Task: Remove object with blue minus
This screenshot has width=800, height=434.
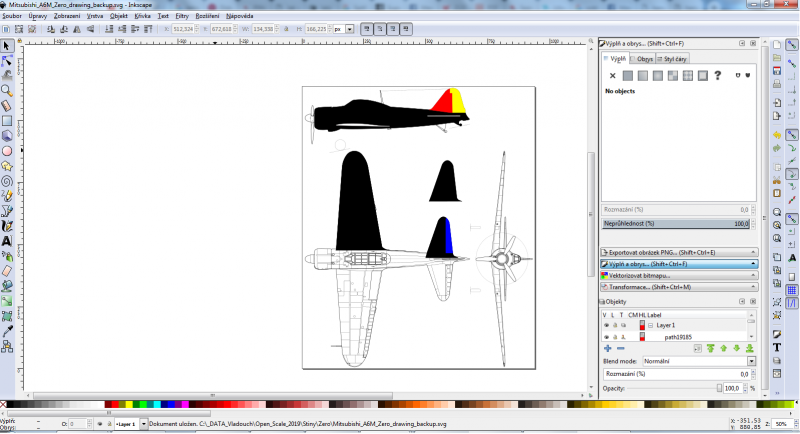Action: point(620,348)
